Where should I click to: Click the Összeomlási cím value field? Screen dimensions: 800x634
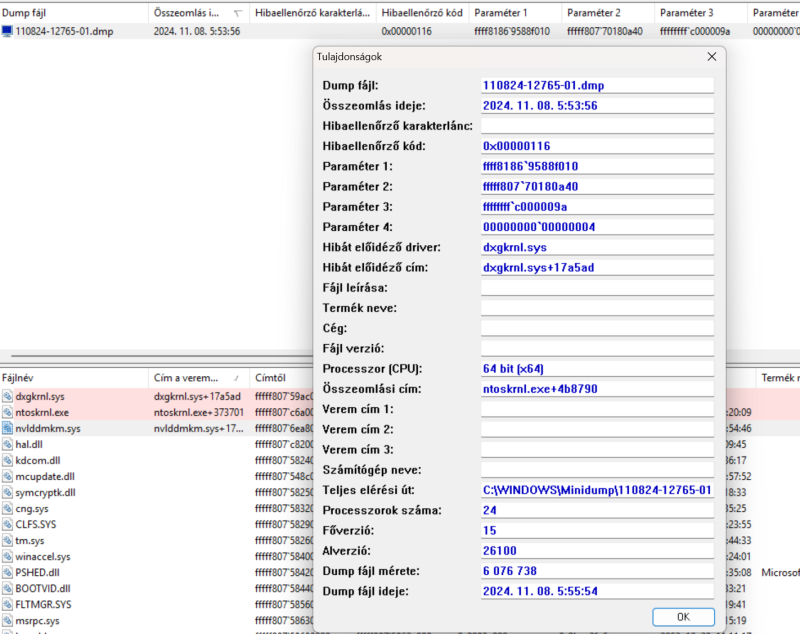point(597,389)
